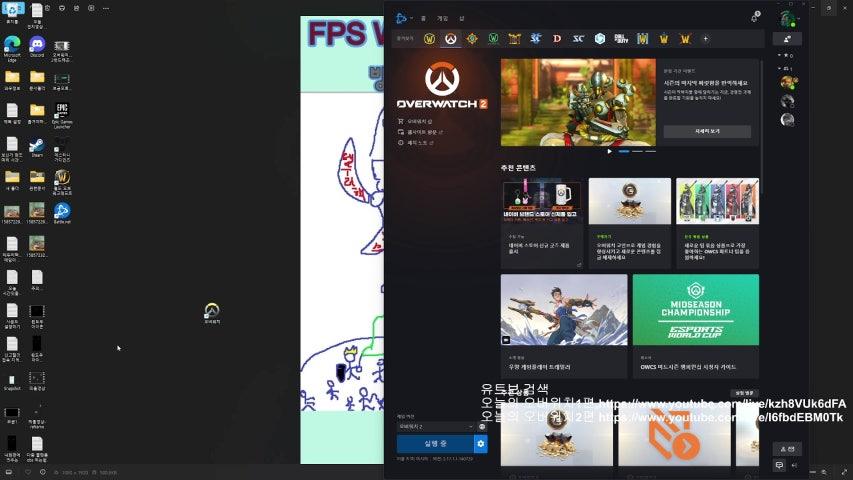Open game settings gear beside play button
The height and width of the screenshot is (480, 853).
click(x=481, y=444)
